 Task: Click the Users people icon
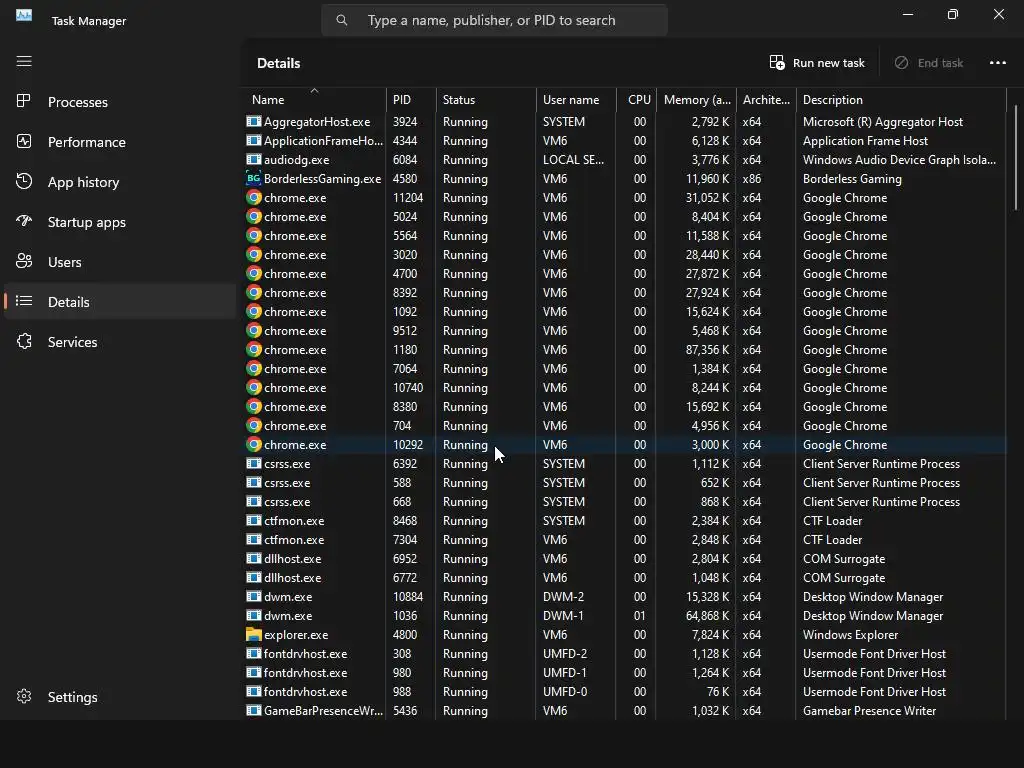[24, 261]
